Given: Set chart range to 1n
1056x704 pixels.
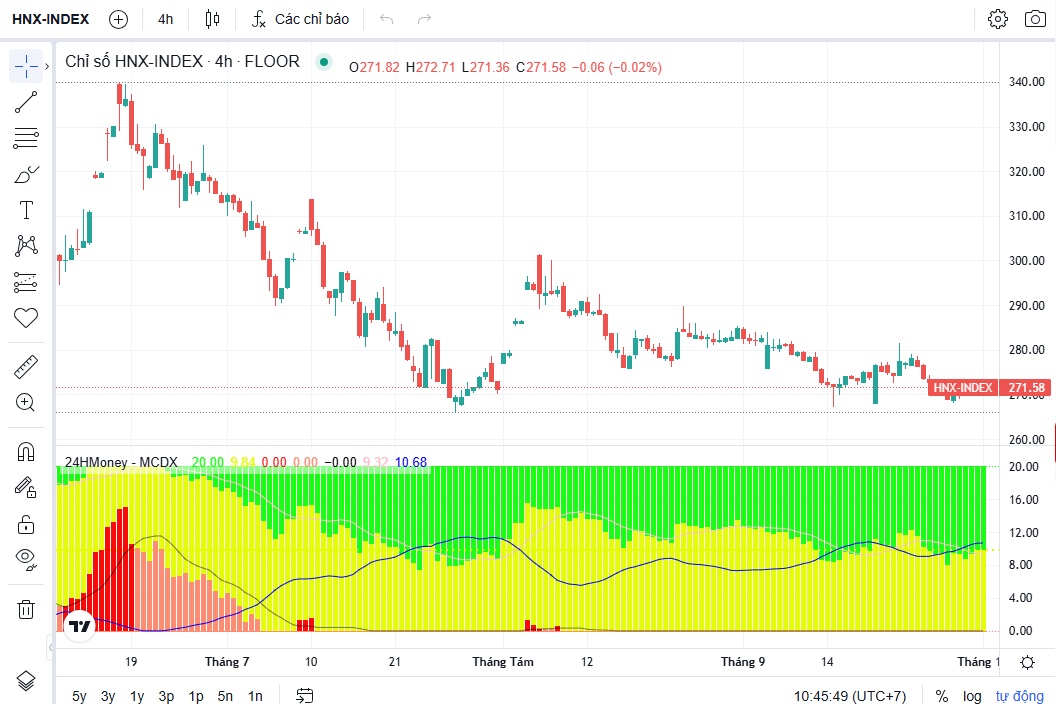Looking at the screenshot, I should tap(255, 696).
